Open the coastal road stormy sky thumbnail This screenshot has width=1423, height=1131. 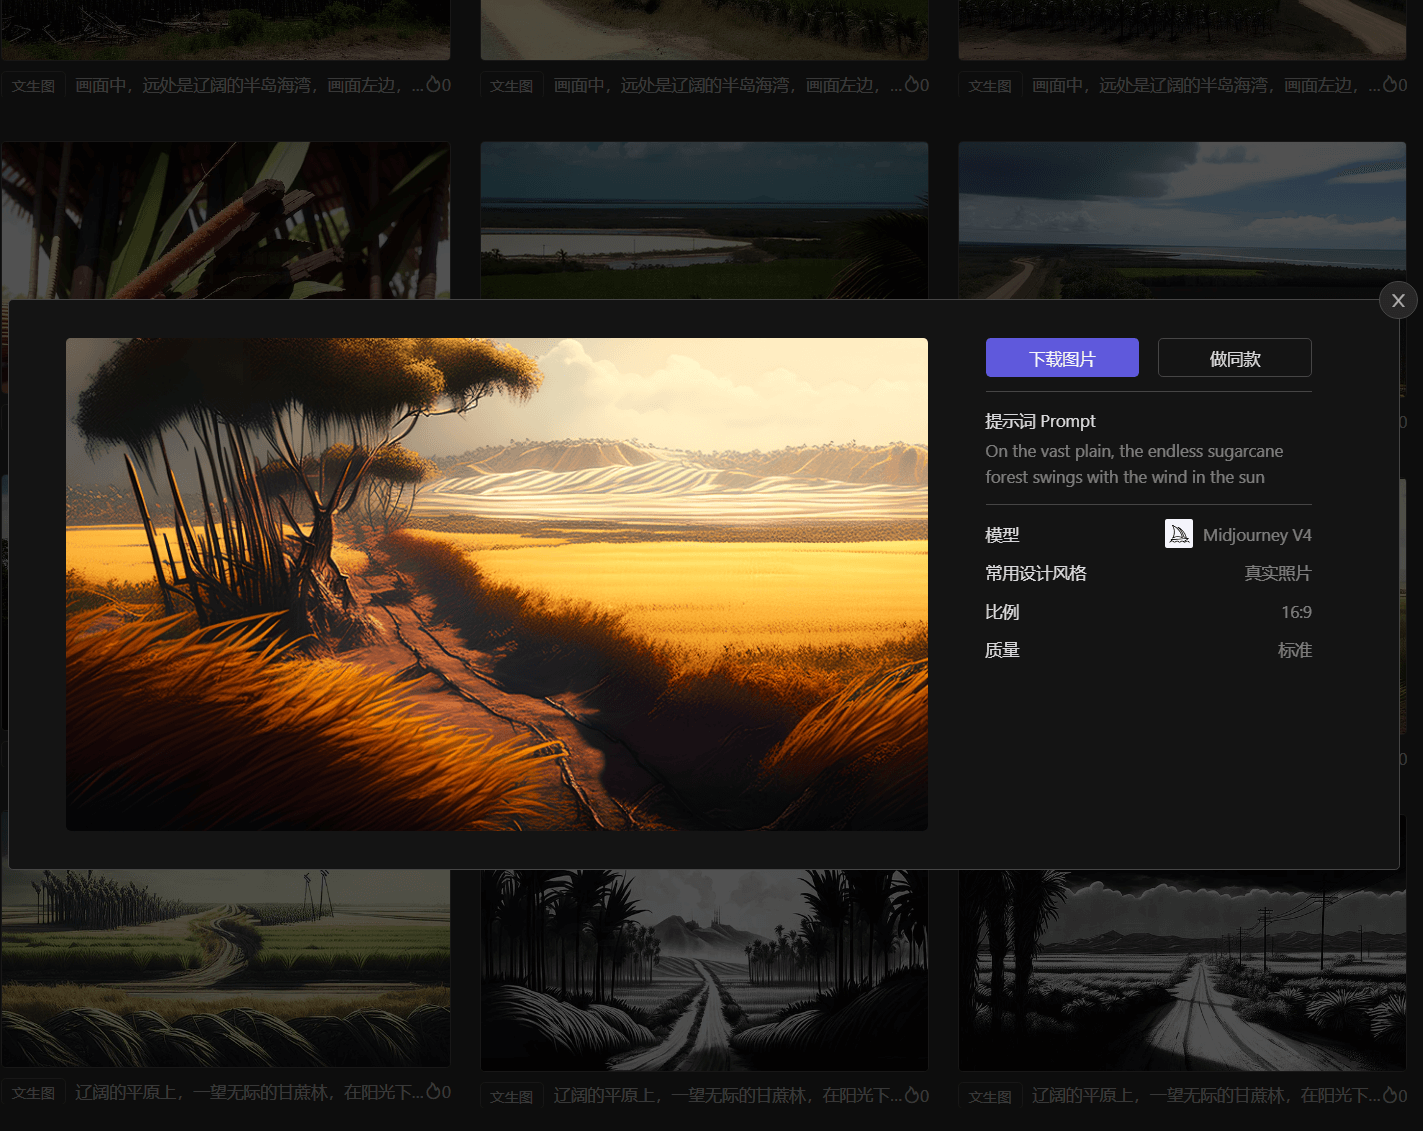click(1182, 220)
